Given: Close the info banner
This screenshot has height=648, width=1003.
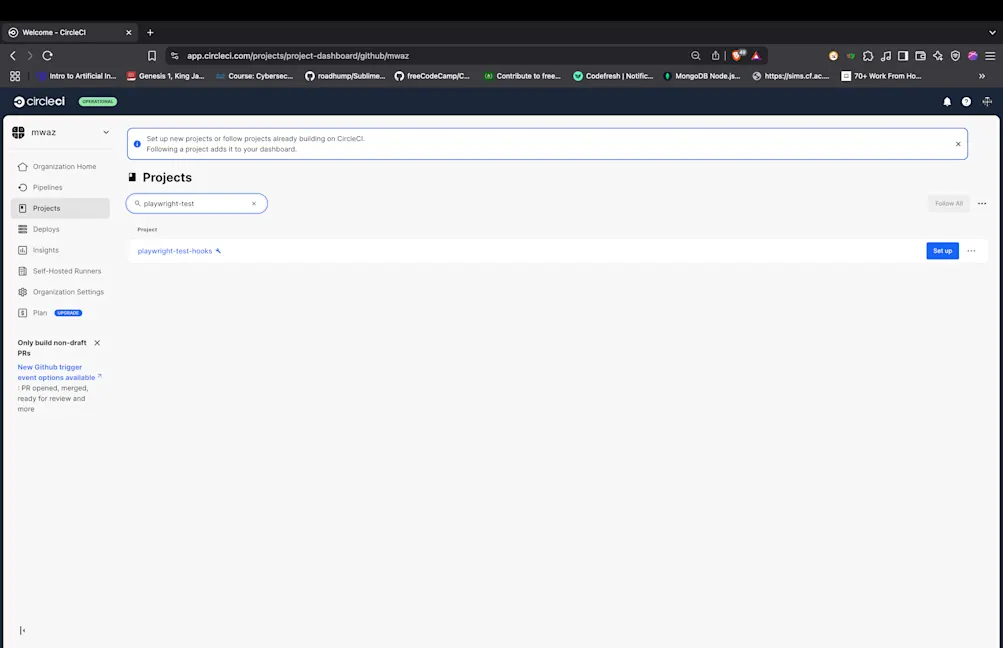Looking at the screenshot, I should click(x=958, y=144).
